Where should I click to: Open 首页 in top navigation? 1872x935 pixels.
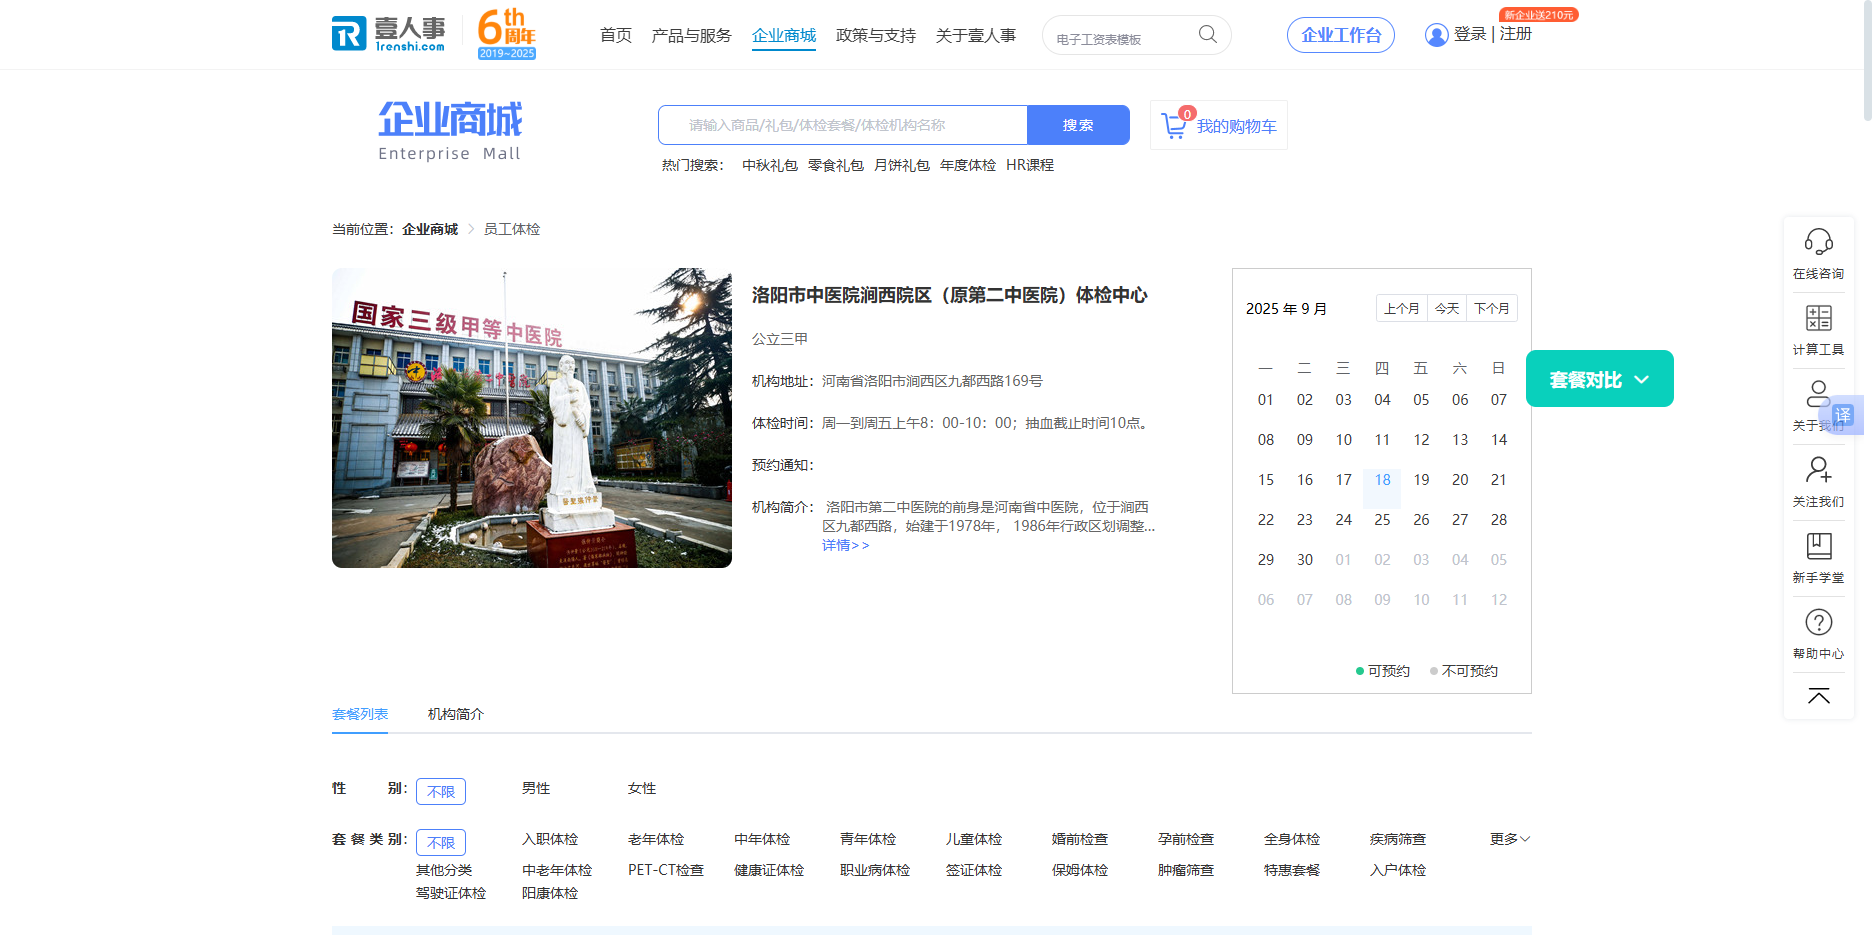point(616,36)
